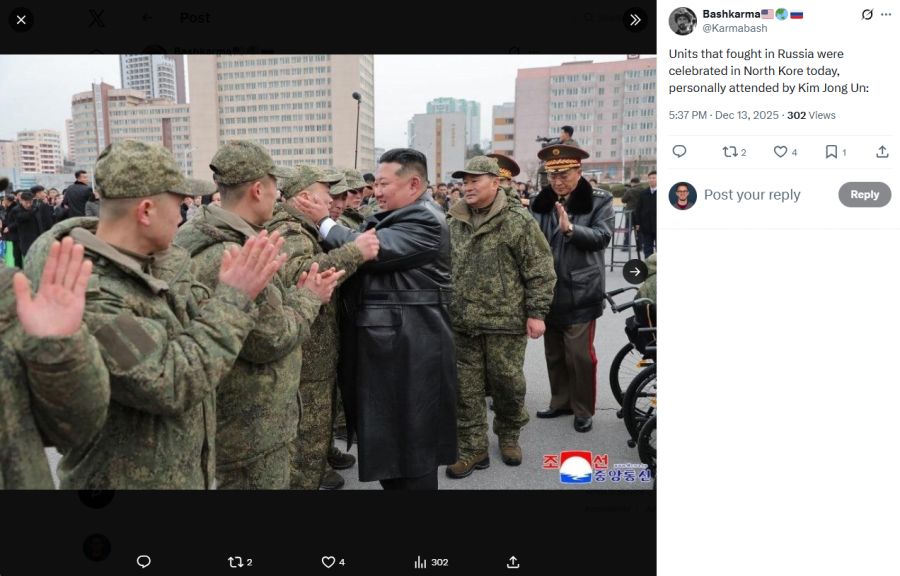Ask Grok using the Grok icon

coord(866,14)
